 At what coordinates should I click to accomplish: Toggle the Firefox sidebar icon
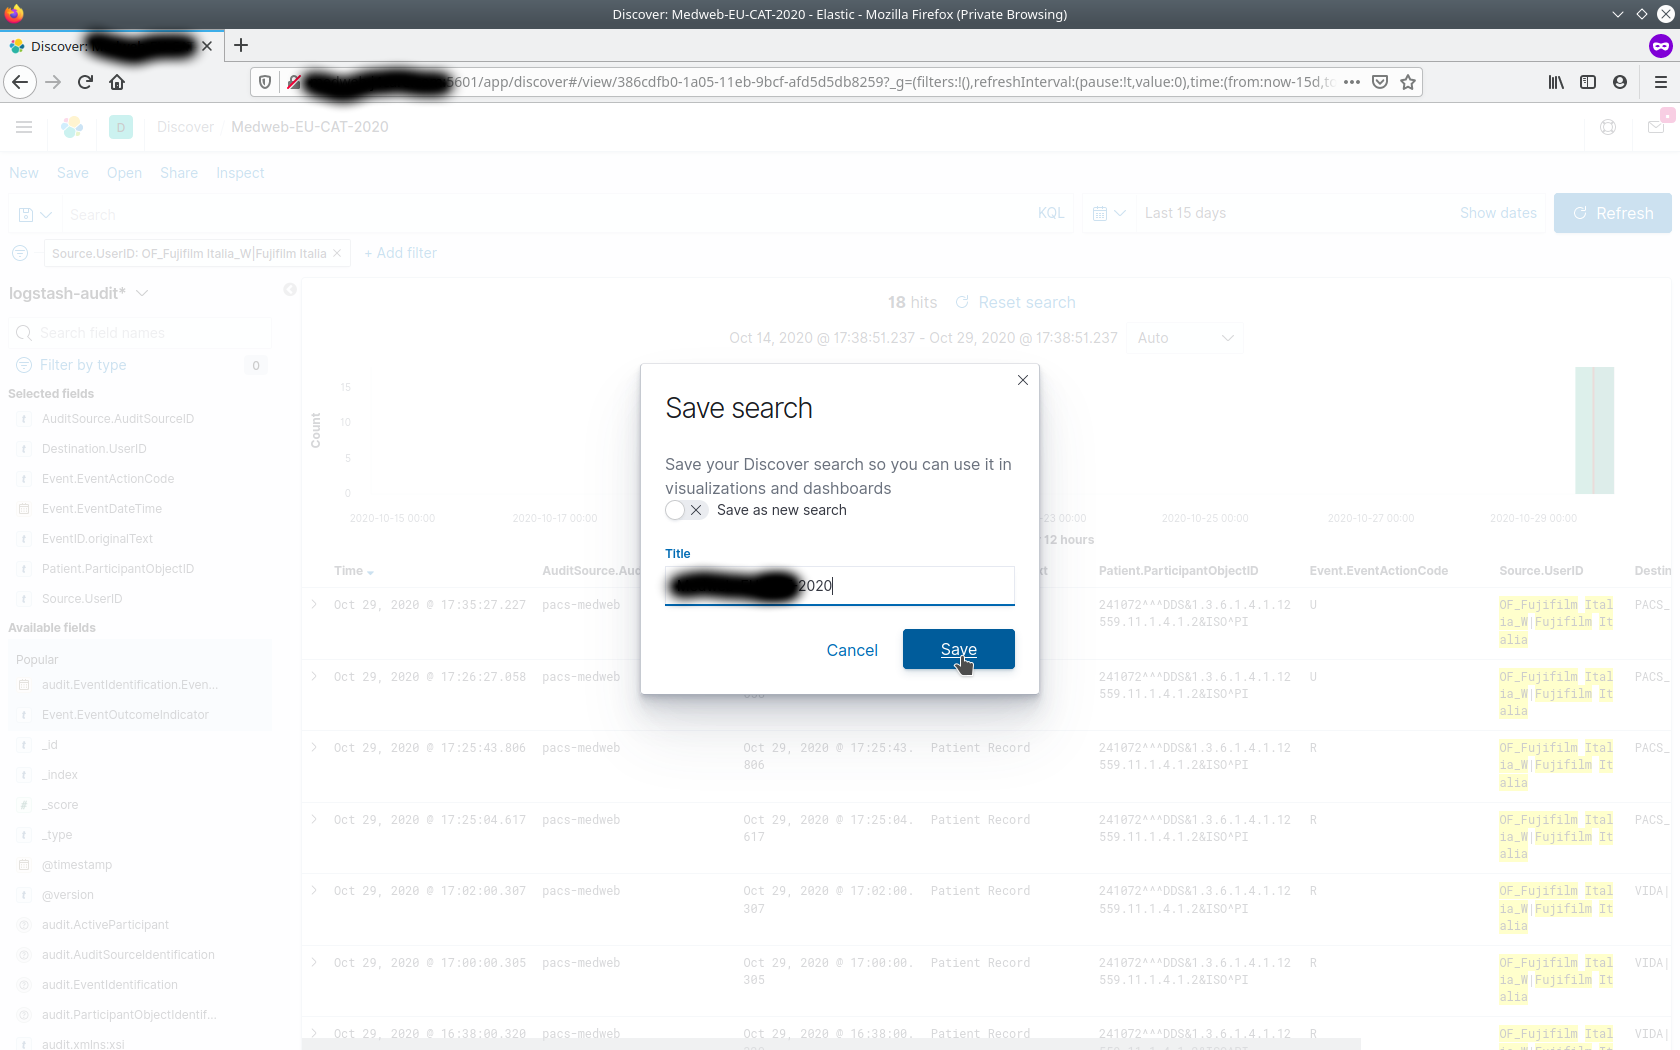click(x=1588, y=82)
